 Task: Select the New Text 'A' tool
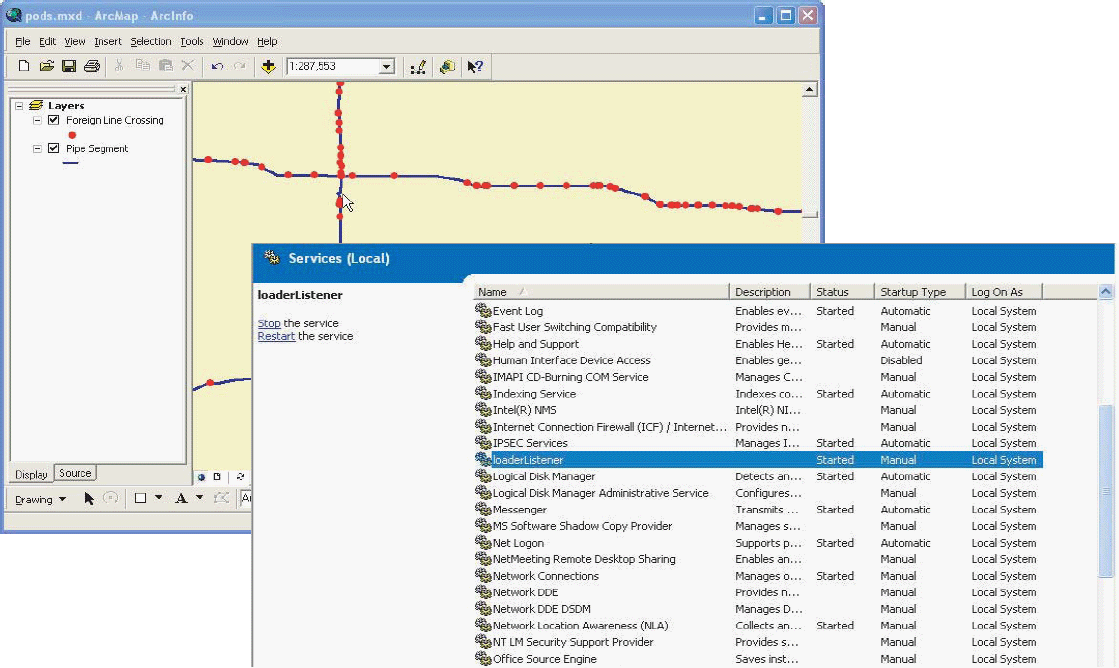coord(181,498)
